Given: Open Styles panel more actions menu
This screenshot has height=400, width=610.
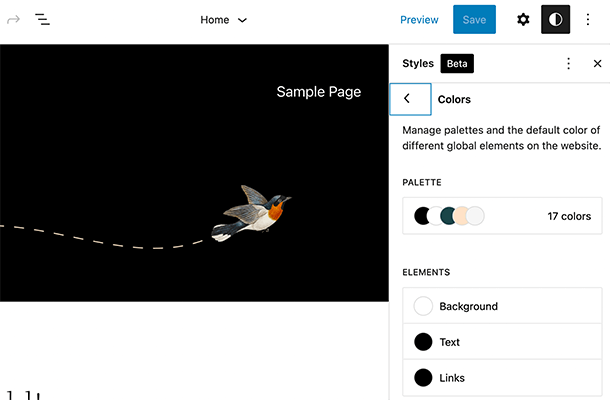Looking at the screenshot, I should [568, 63].
